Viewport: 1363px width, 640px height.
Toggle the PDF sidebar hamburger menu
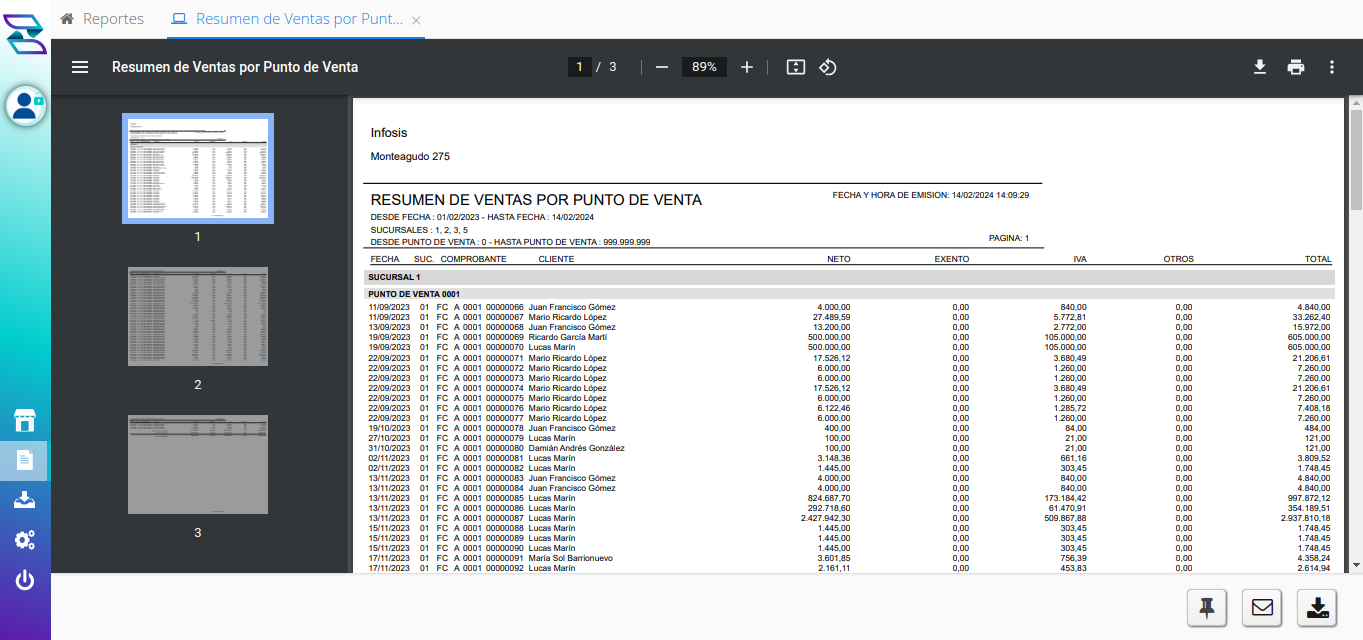point(80,67)
